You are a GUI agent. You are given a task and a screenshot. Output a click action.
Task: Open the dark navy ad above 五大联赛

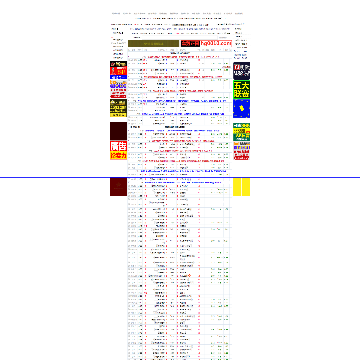click(242, 70)
